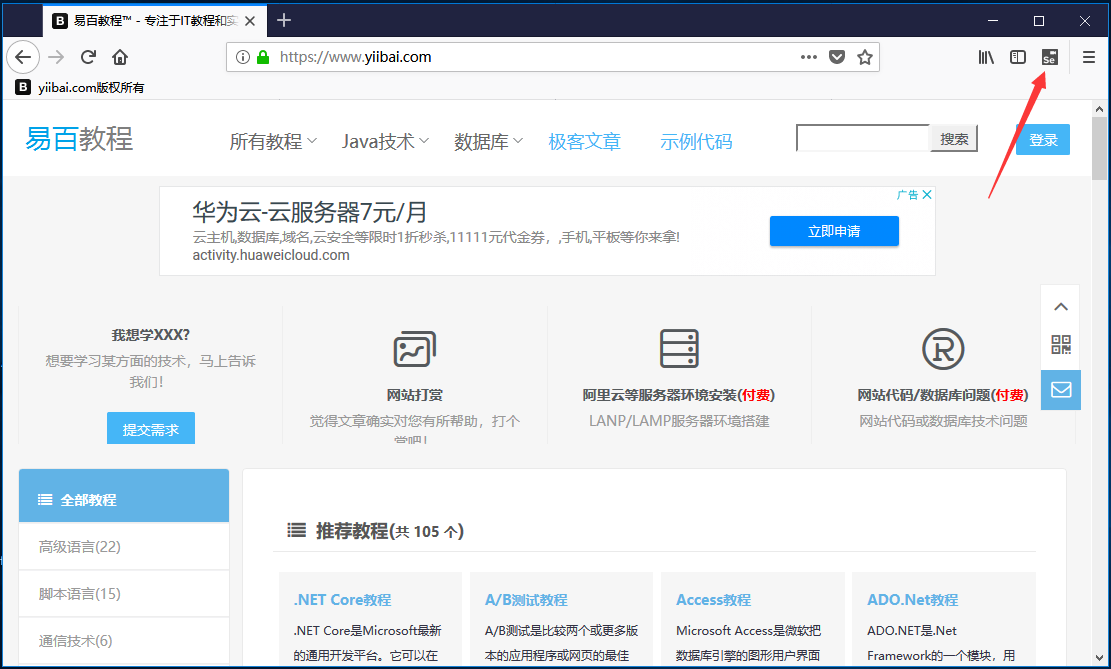
Task: Click the envelope mail icon
Action: tap(1061, 389)
